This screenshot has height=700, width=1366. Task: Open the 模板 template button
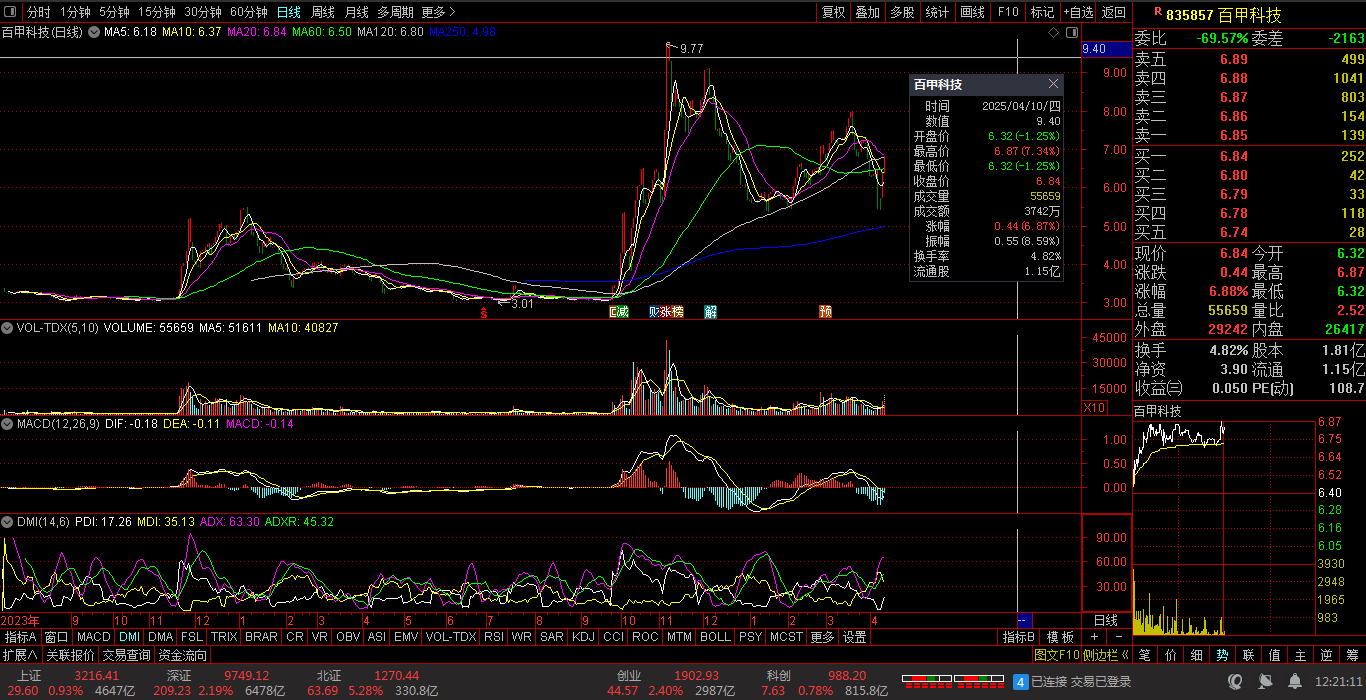1061,637
